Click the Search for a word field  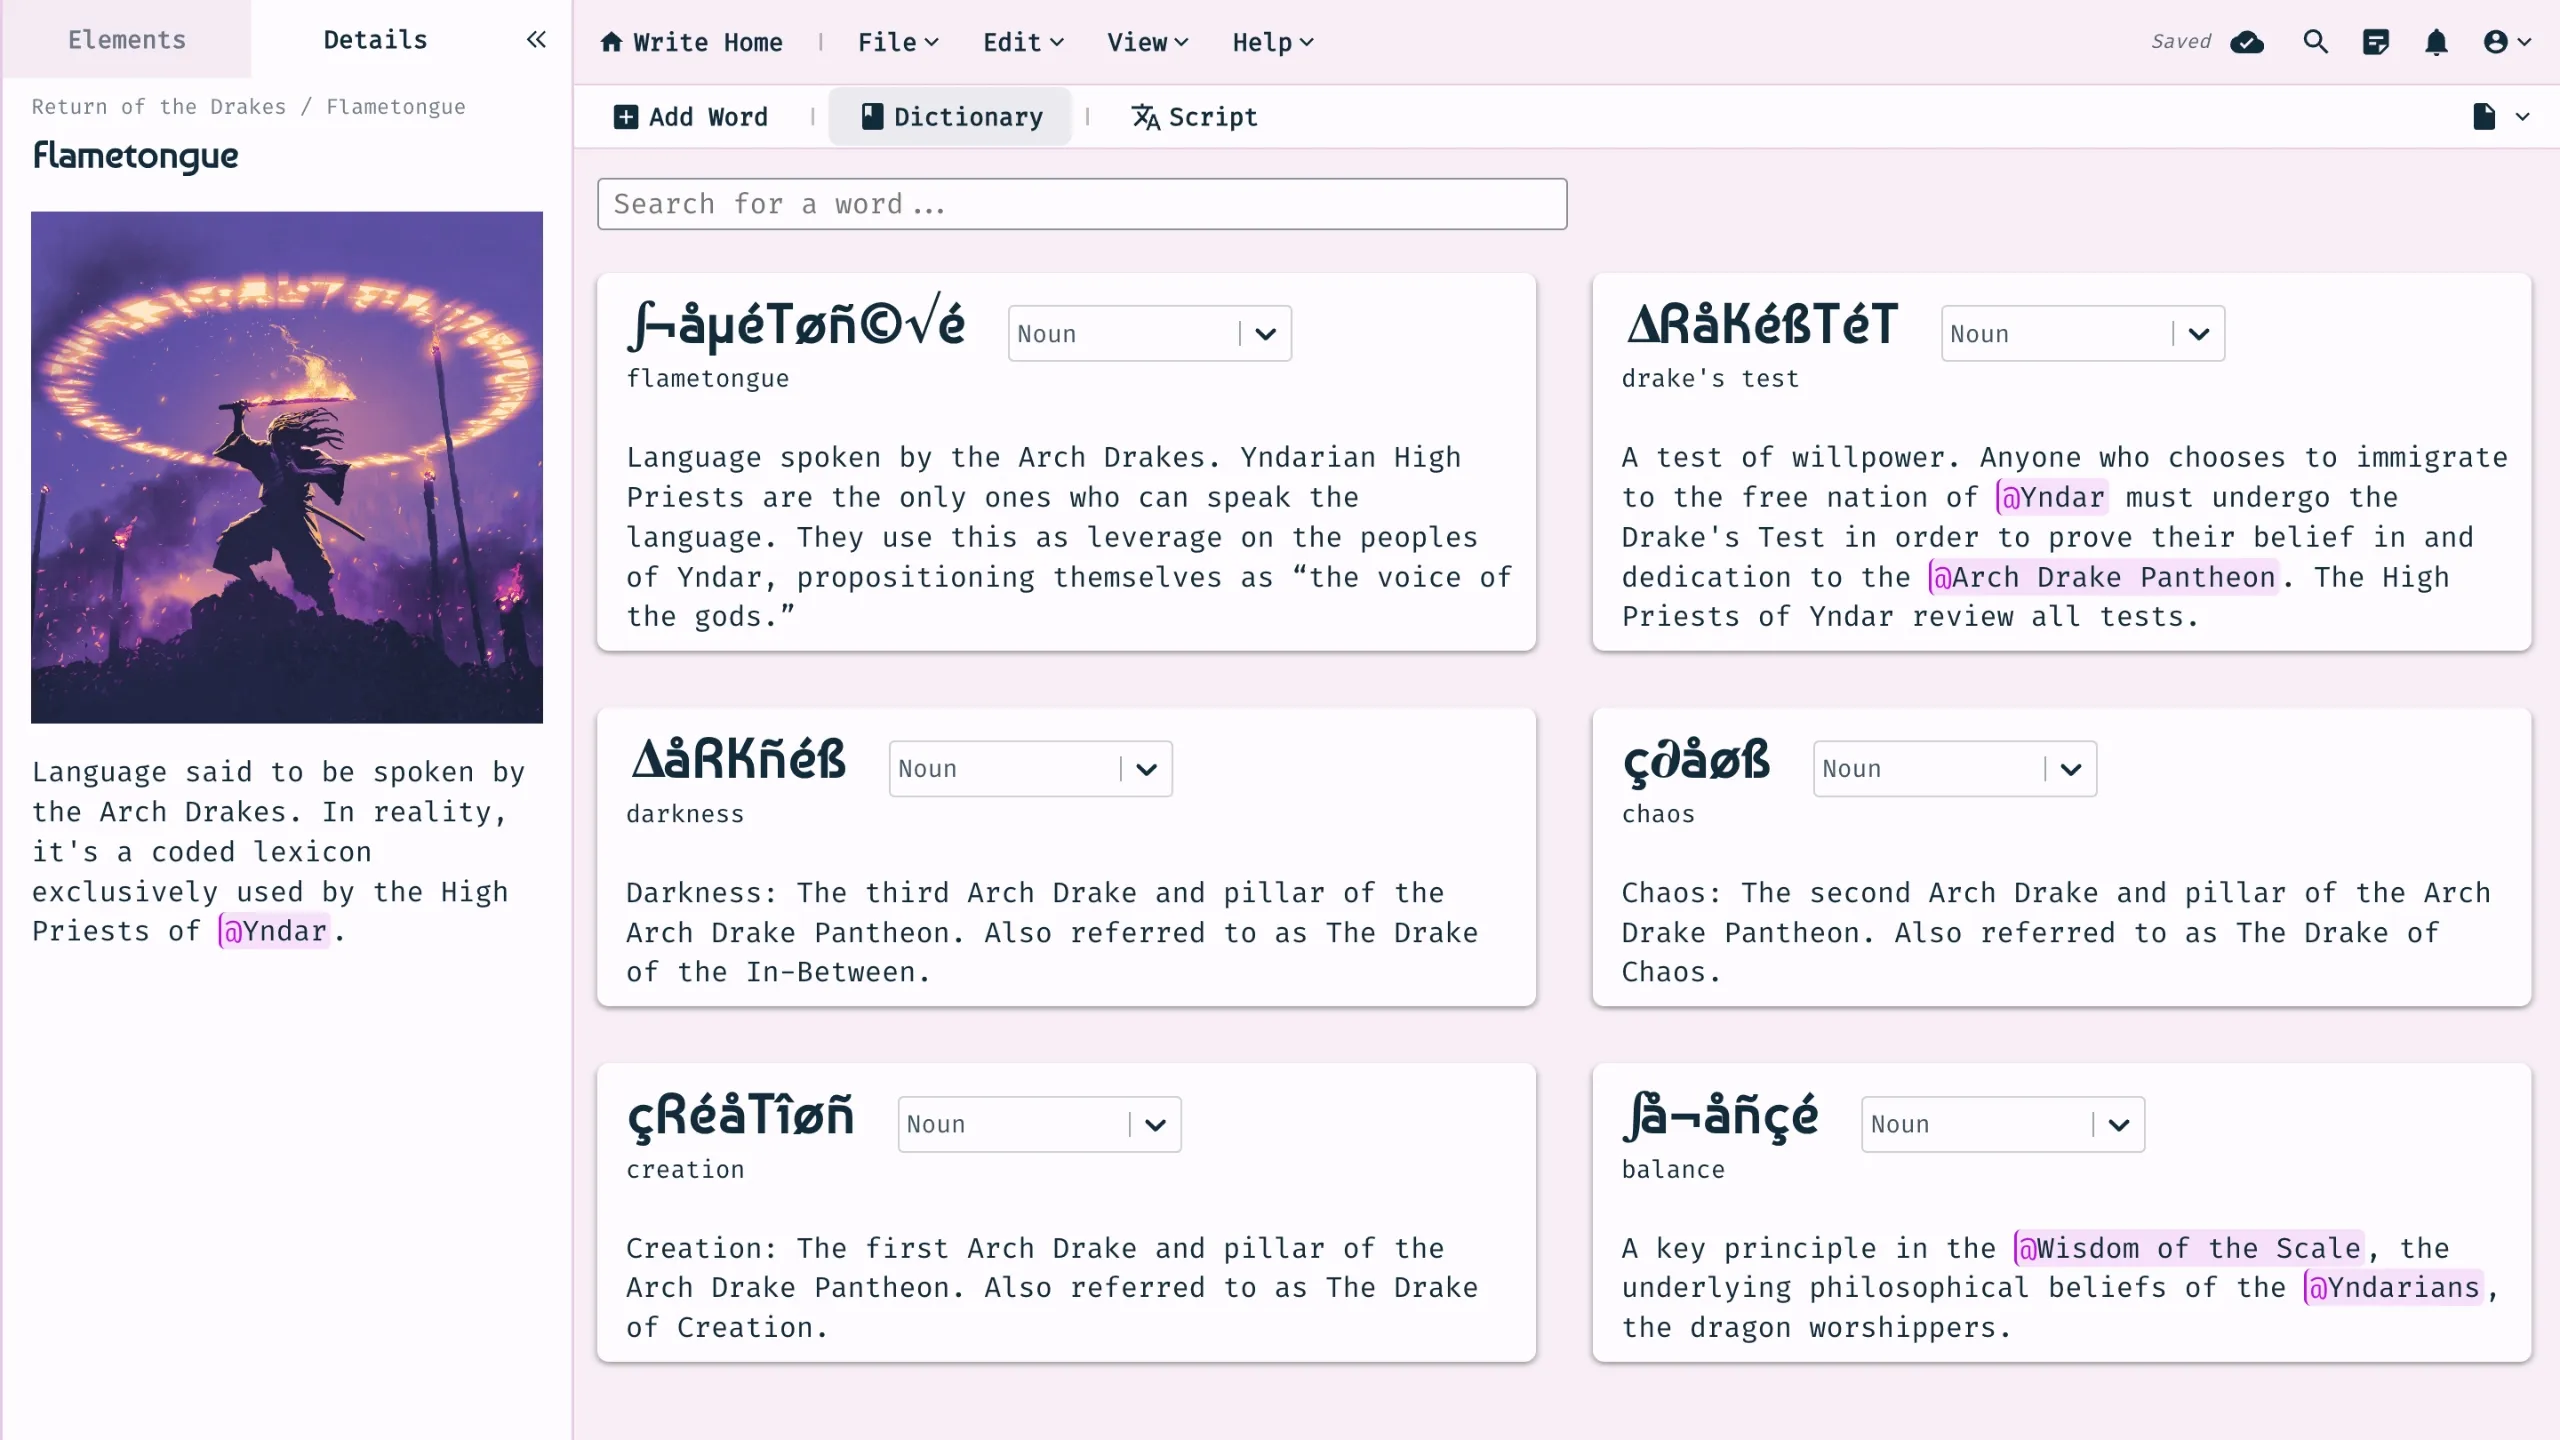pos(1081,204)
